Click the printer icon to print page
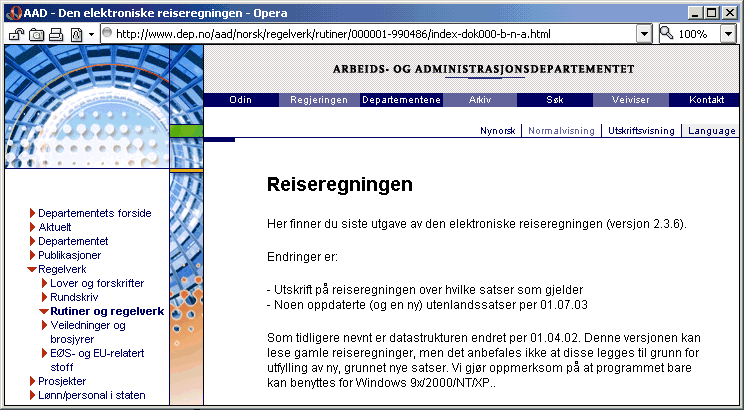Screen dimensions: 744x410 56,34
